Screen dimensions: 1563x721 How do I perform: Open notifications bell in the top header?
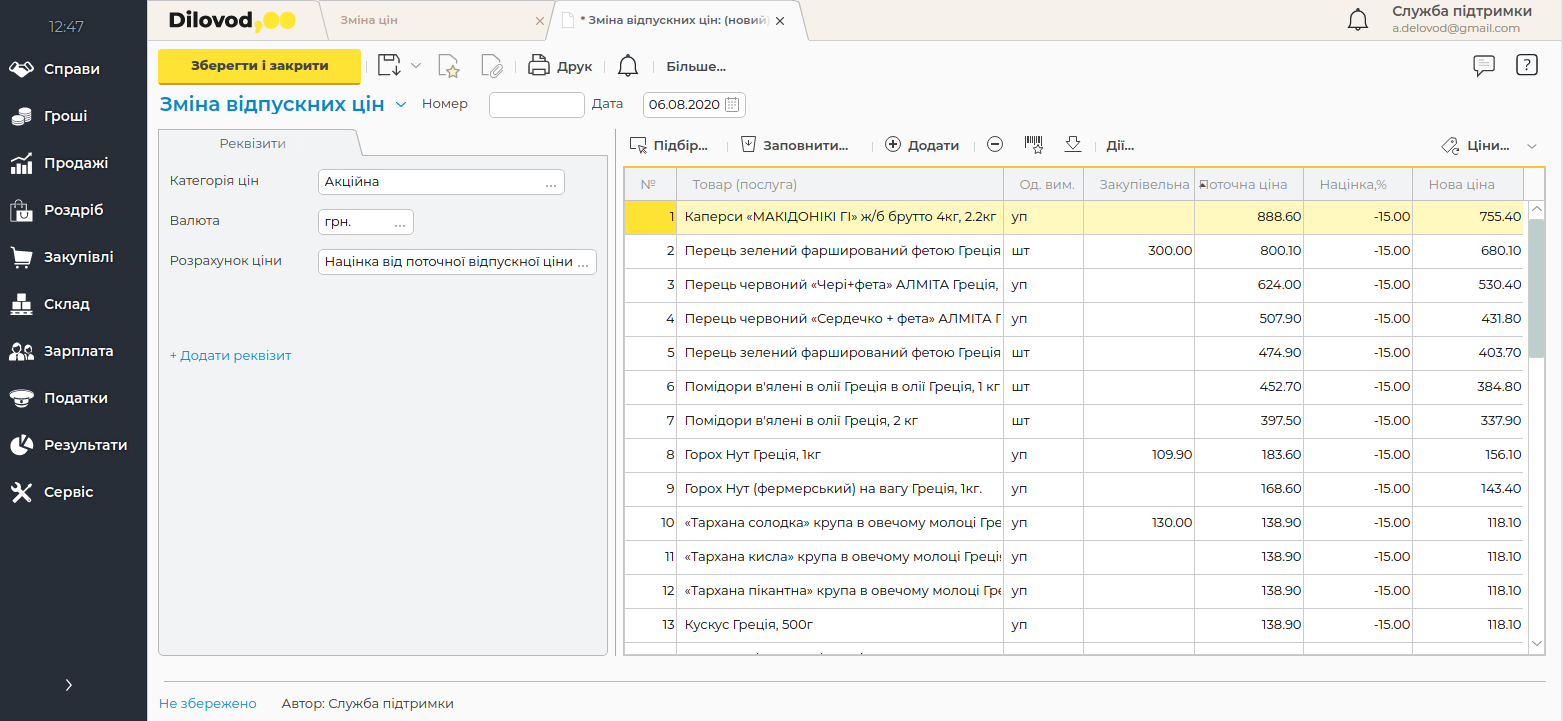point(1357,19)
